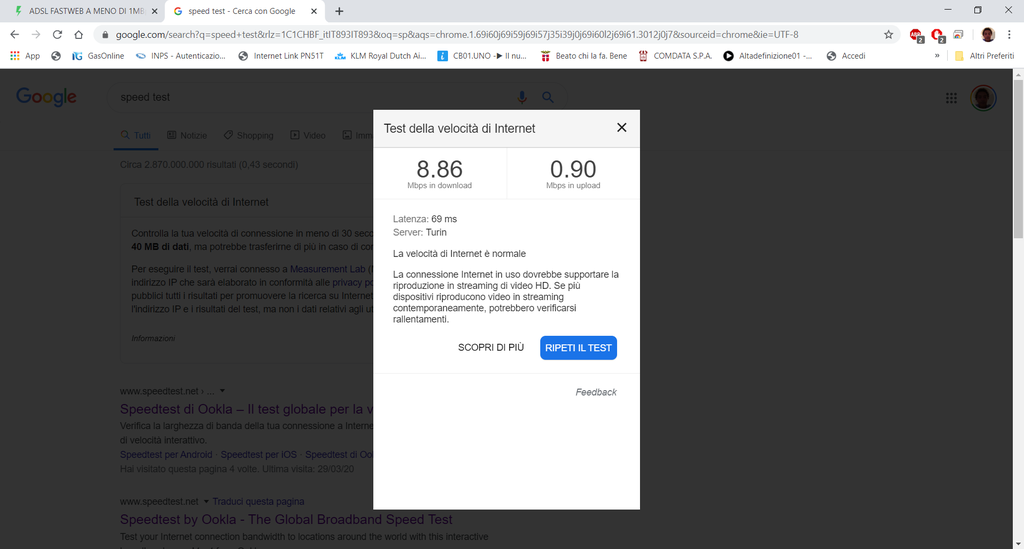
Task: Close the speed test Google tab
Action: [314, 11]
